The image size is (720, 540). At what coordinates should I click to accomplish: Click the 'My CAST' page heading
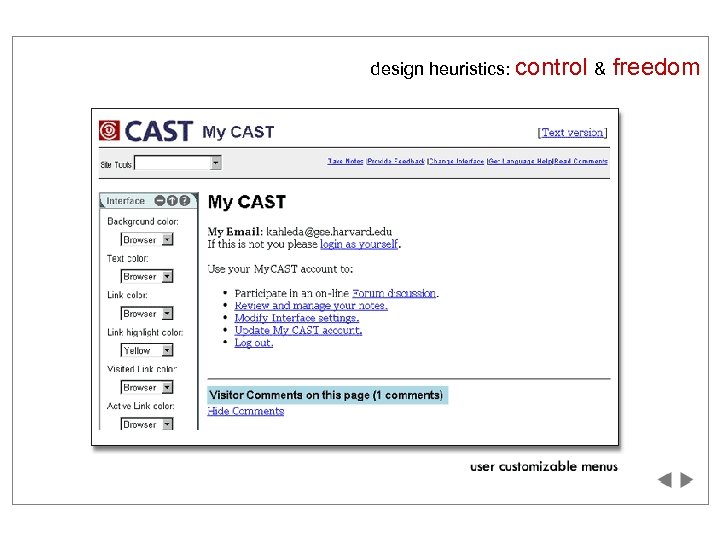click(247, 202)
